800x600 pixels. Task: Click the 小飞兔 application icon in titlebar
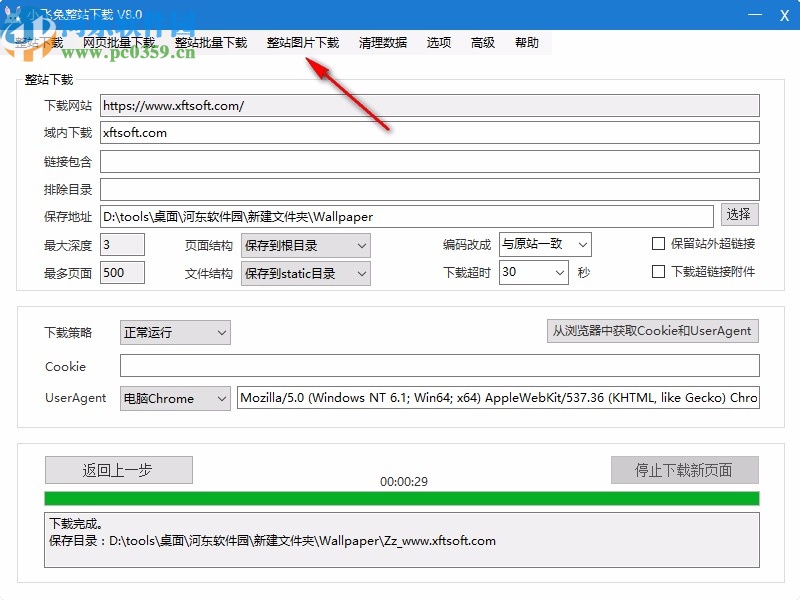click(x=12, y=13)
